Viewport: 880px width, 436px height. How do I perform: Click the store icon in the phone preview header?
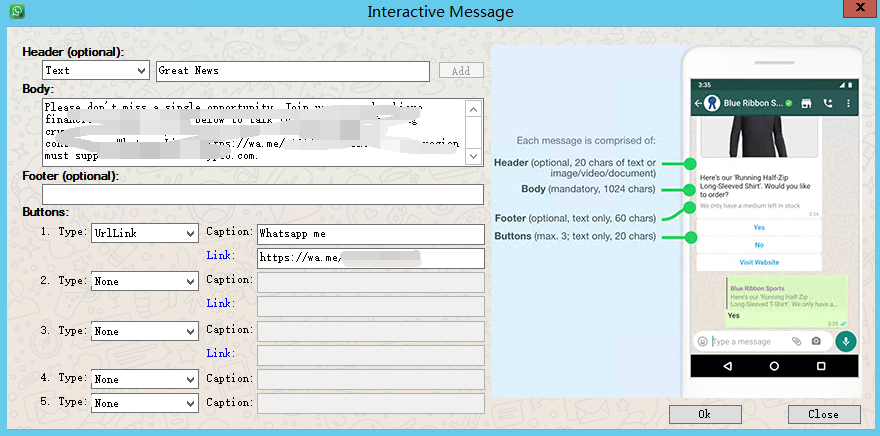point(806,103)
